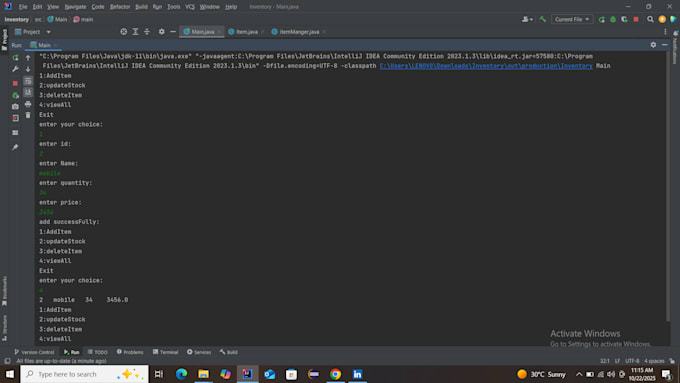This screenshot has height=383, width=680.
Task: Stop the process in Run panel sidebar
Action: (15, 83)
